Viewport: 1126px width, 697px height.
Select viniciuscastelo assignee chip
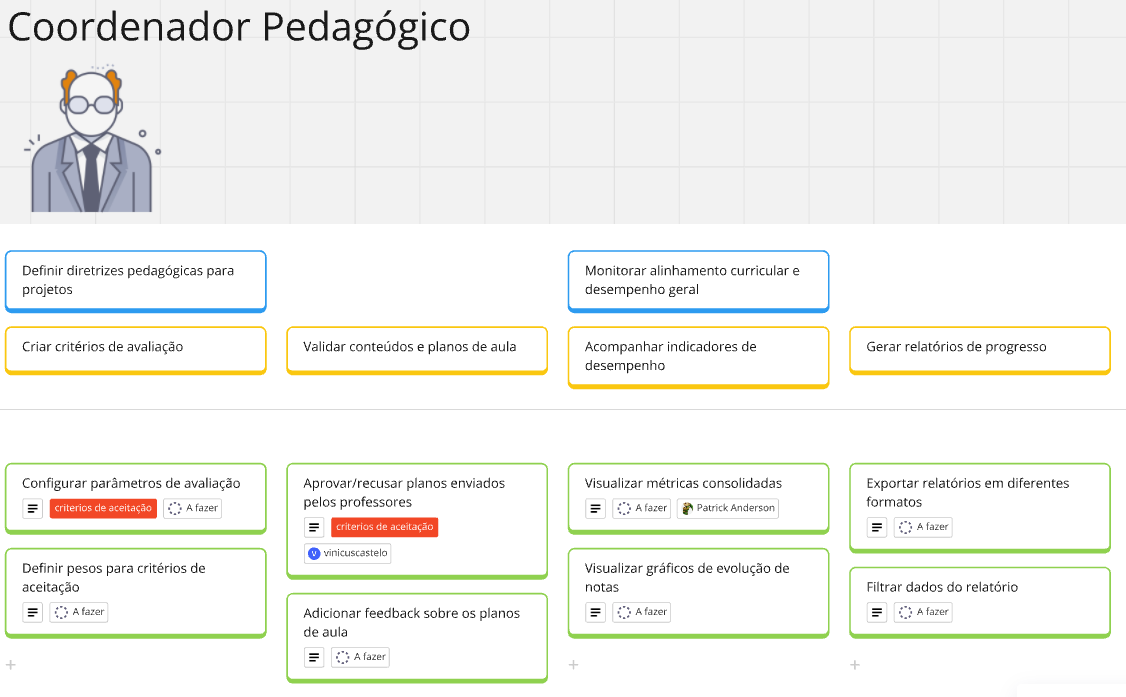tap(348, 553)
